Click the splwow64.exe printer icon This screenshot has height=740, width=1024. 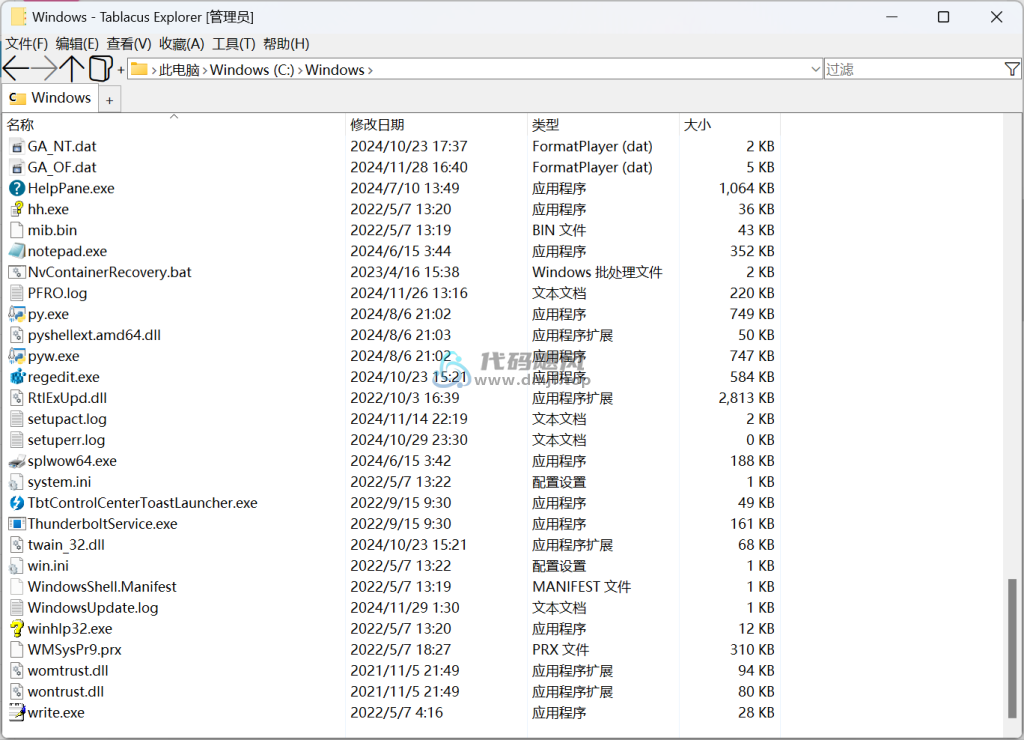tap(17, 461)
